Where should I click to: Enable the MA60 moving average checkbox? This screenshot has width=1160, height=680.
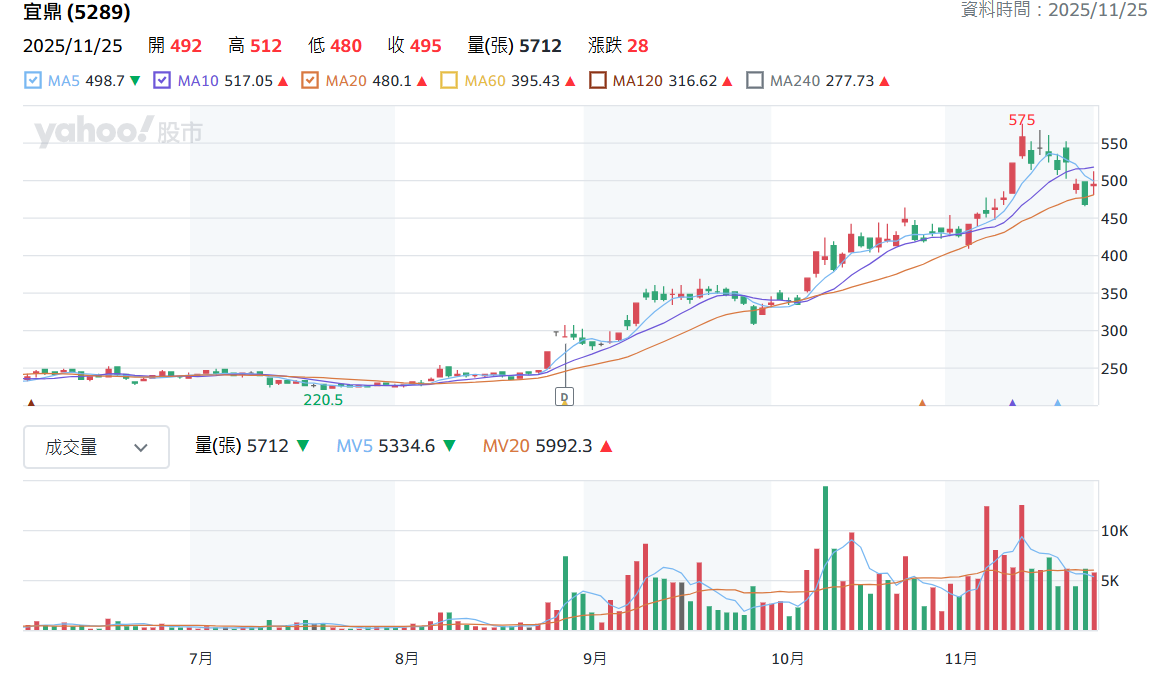coord(448,81)
